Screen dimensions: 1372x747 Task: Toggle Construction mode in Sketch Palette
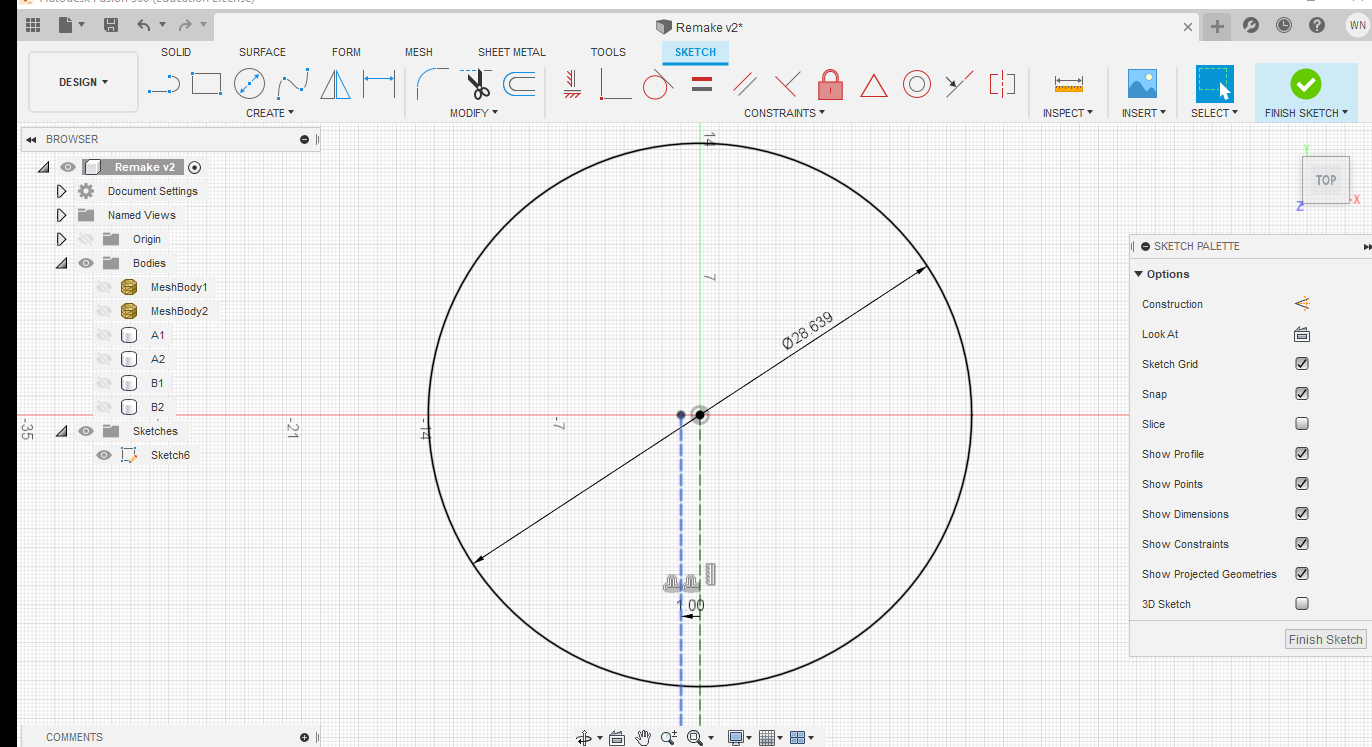(x=1302, y=304)
